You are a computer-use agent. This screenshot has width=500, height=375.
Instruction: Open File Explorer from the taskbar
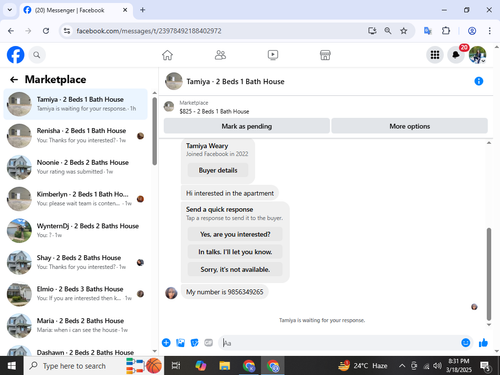click(x=225, y=366)
